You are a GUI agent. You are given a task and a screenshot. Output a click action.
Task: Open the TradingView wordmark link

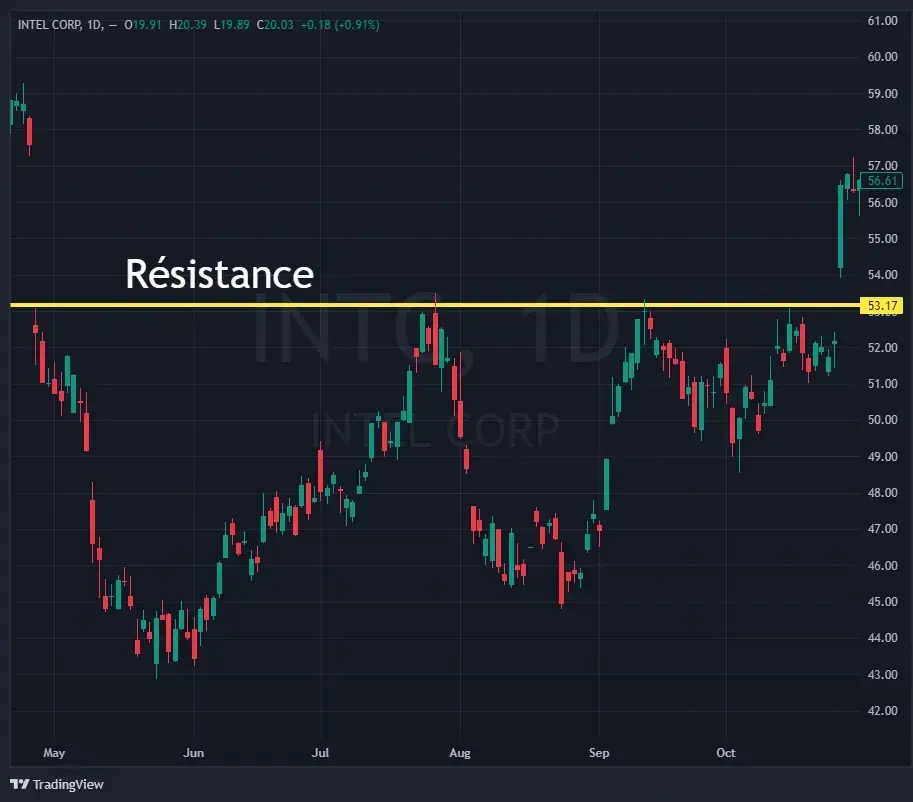coord(68,785)
